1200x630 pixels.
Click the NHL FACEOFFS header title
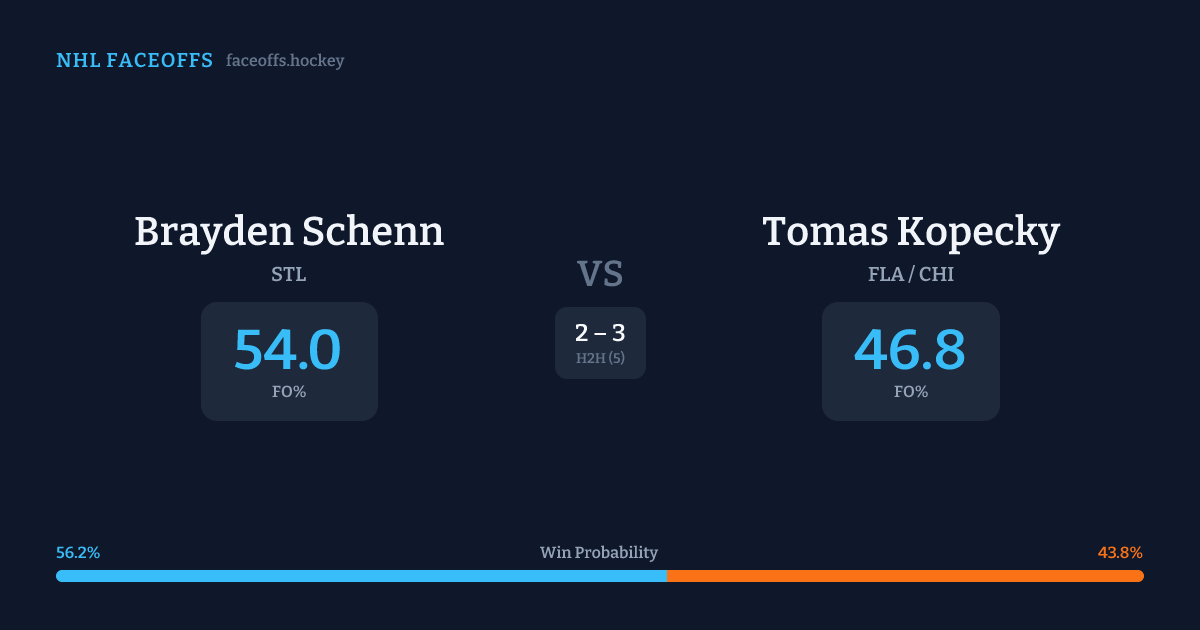tap(134, 61)
